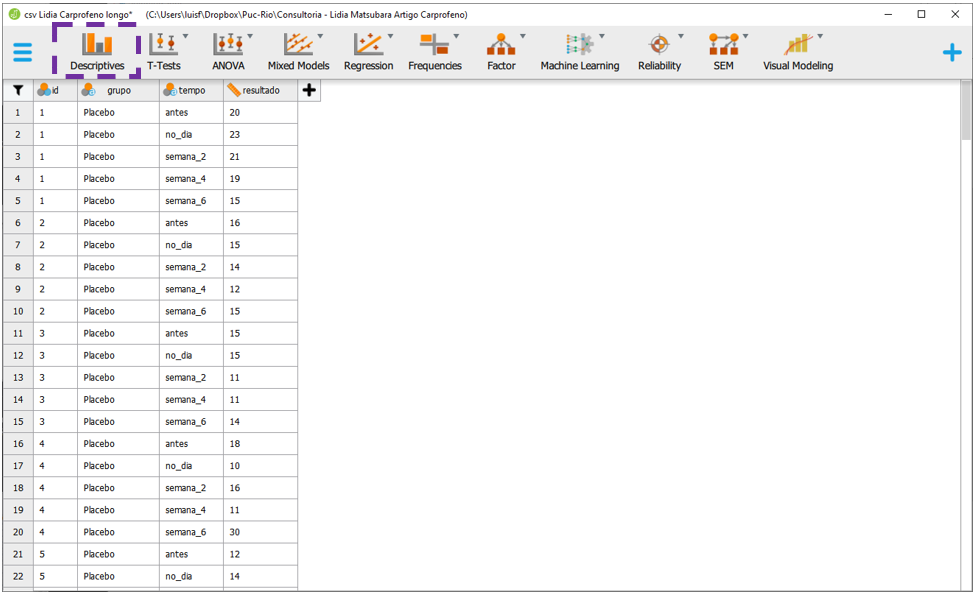
Task: Add a new column with plus button
Action: click(x=309, y=90)
